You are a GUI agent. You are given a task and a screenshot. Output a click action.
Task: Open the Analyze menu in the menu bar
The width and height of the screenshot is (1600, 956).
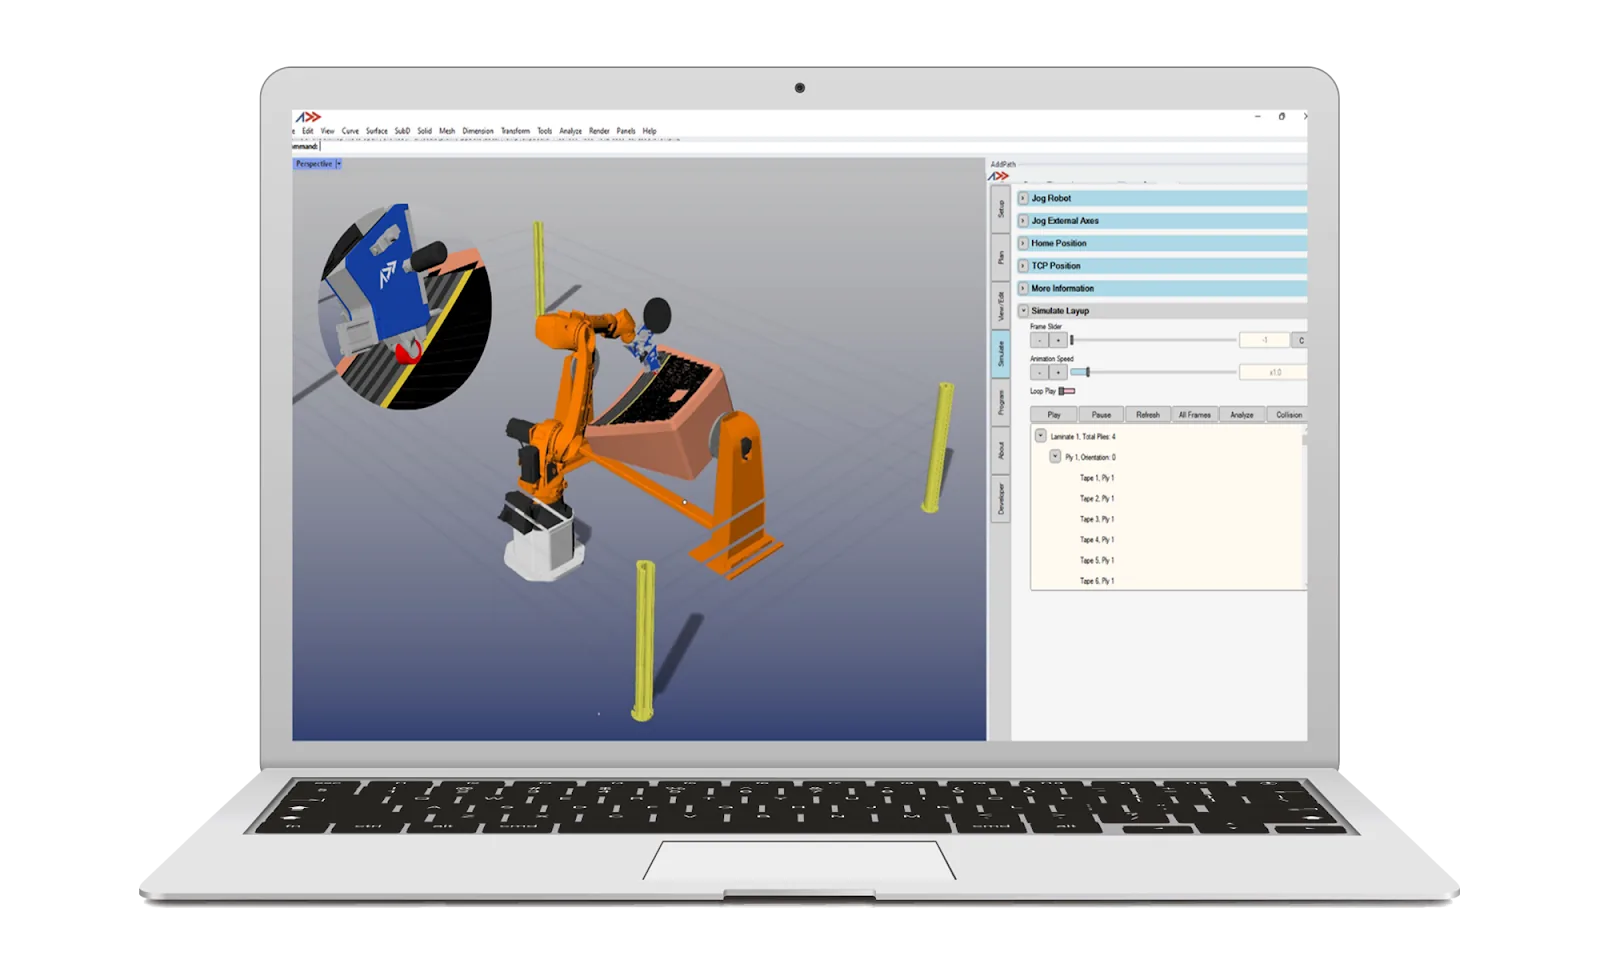click(570, 131)
